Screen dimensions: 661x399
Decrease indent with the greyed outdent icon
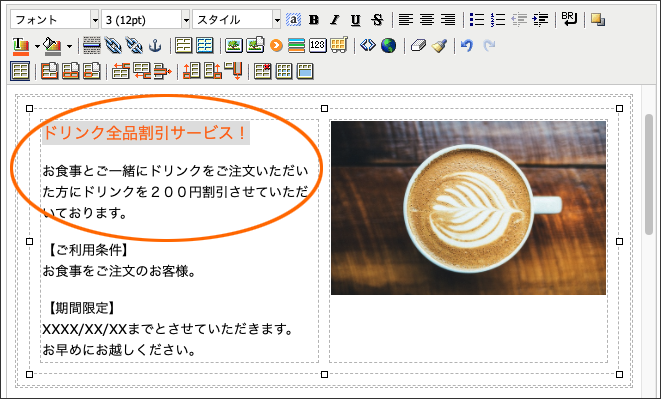(519, 20)
